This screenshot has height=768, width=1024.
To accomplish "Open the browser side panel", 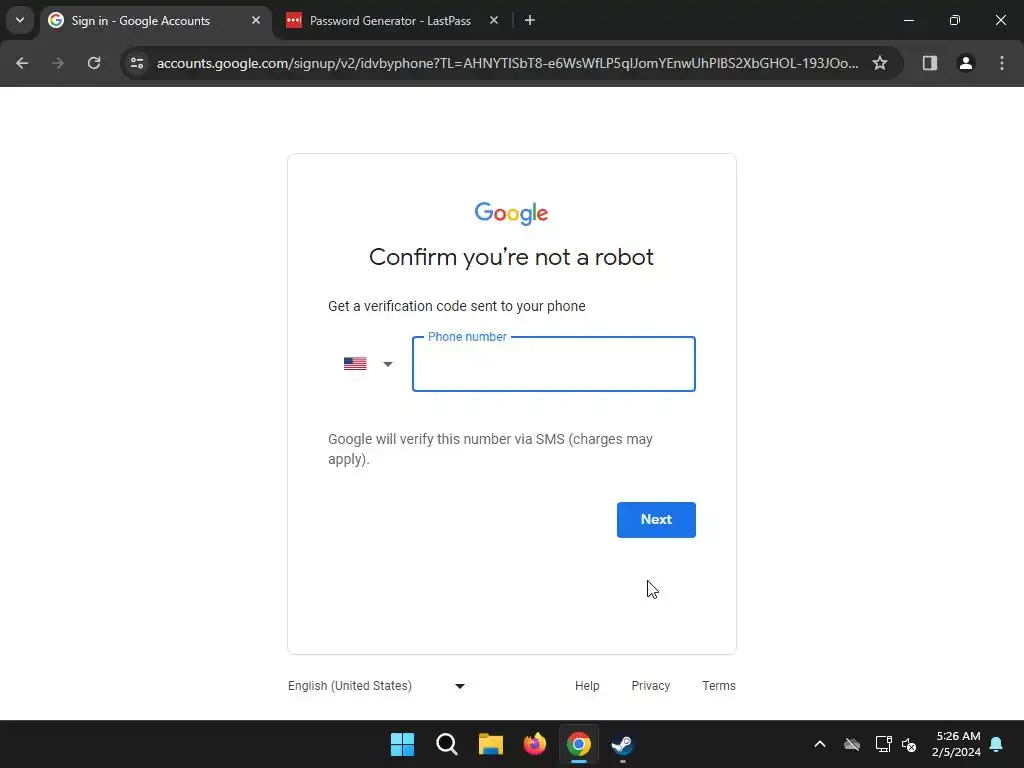I will coord(929,63).
